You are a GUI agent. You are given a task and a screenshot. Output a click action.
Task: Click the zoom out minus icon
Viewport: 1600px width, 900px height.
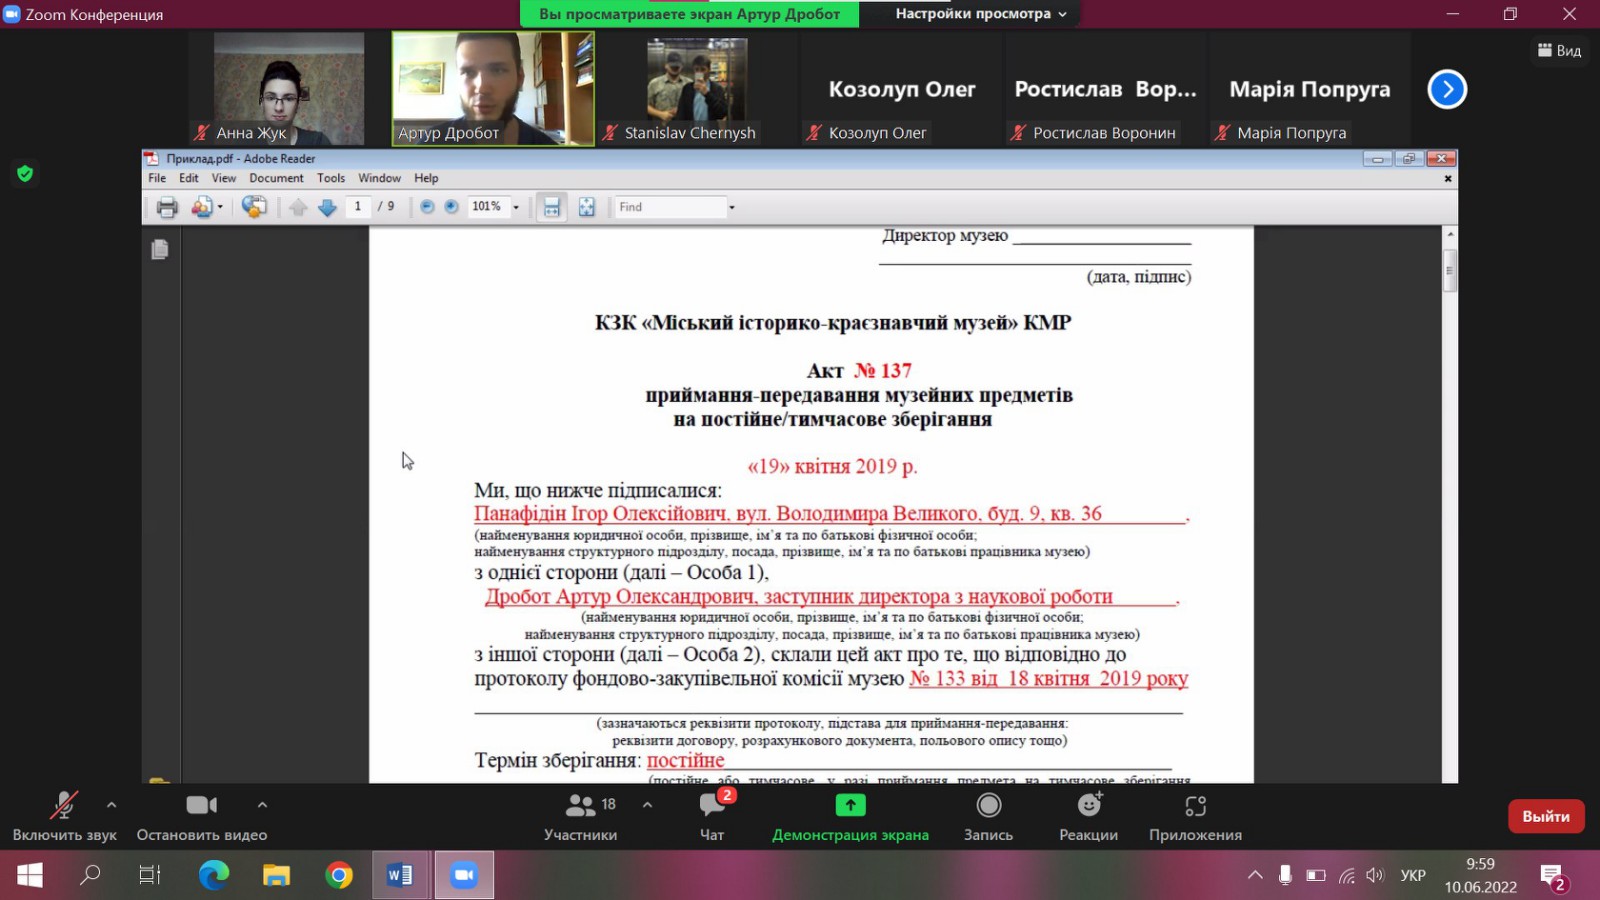pos(427,207)
